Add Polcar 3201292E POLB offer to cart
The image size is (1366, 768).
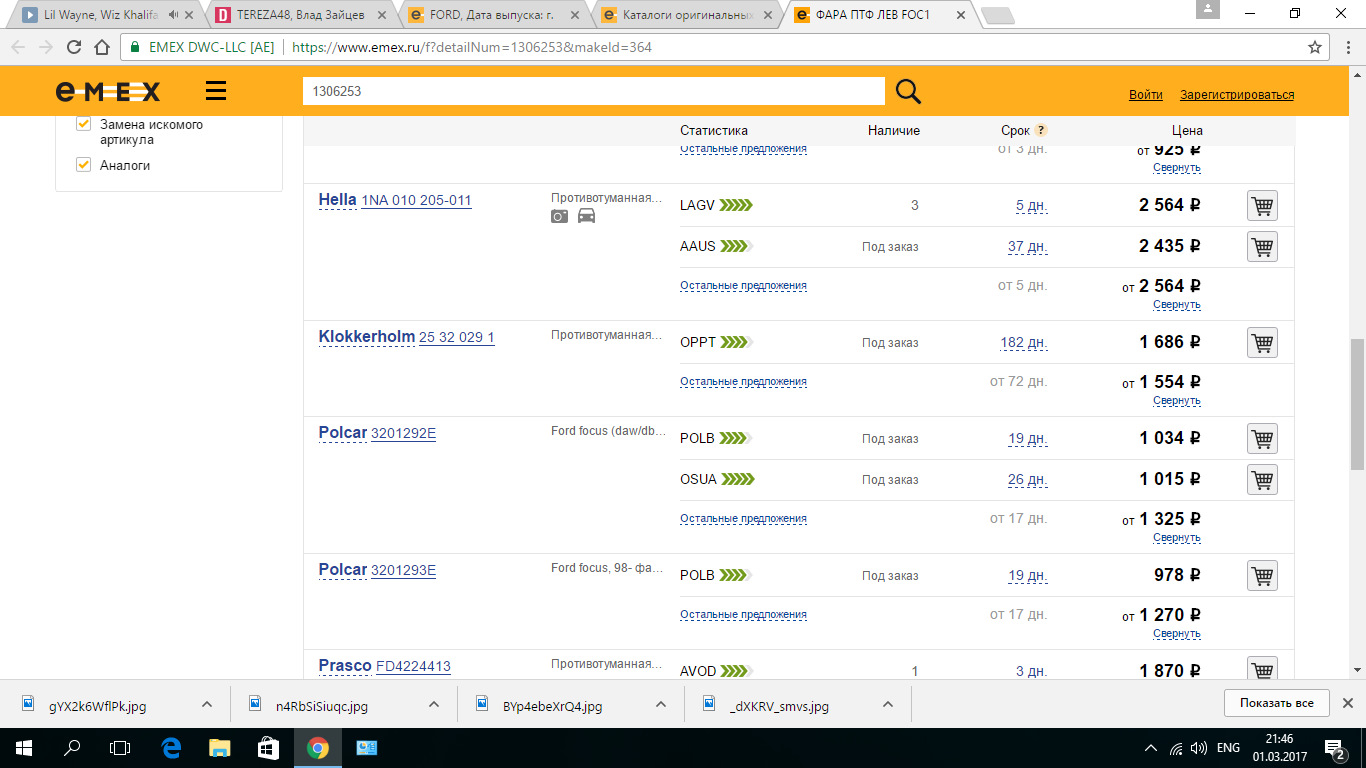pos(1262,439)
